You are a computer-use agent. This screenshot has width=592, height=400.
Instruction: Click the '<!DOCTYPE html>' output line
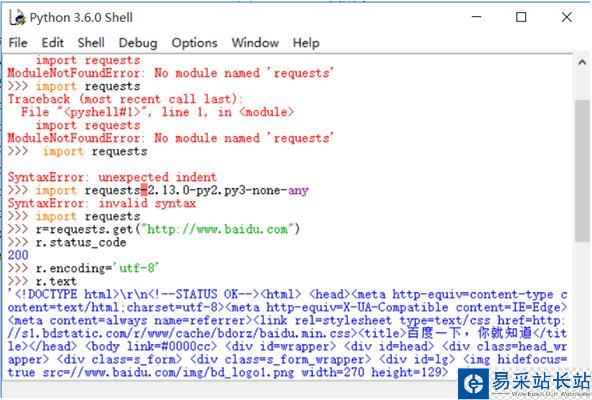point(287,294)
